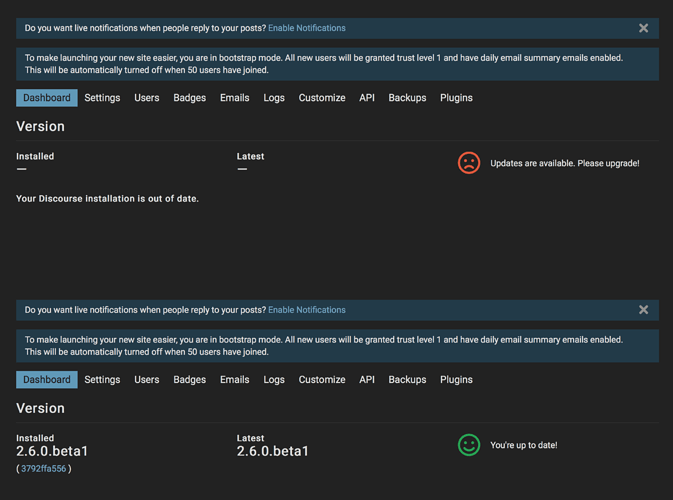The width and height of the screenshot is (673, 500).
Task: Click the bootstrap mode notice in upper panel
Action: pos(337,64)
